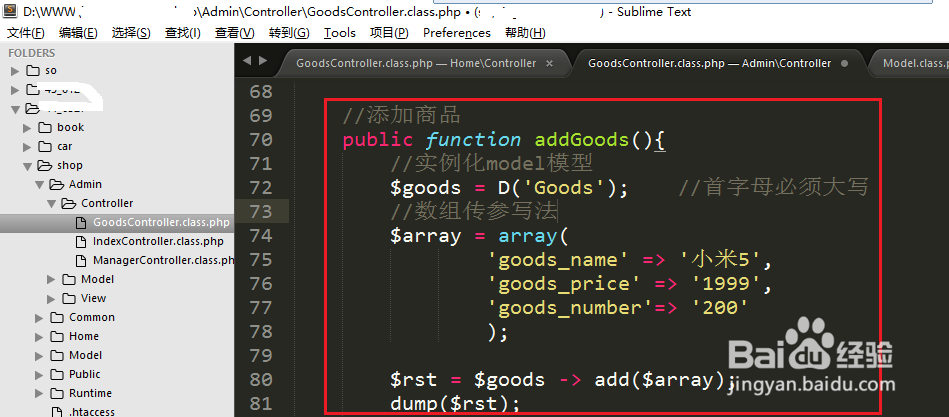
Task: Click the Common folder icon
Action: [x=57, y=318]
